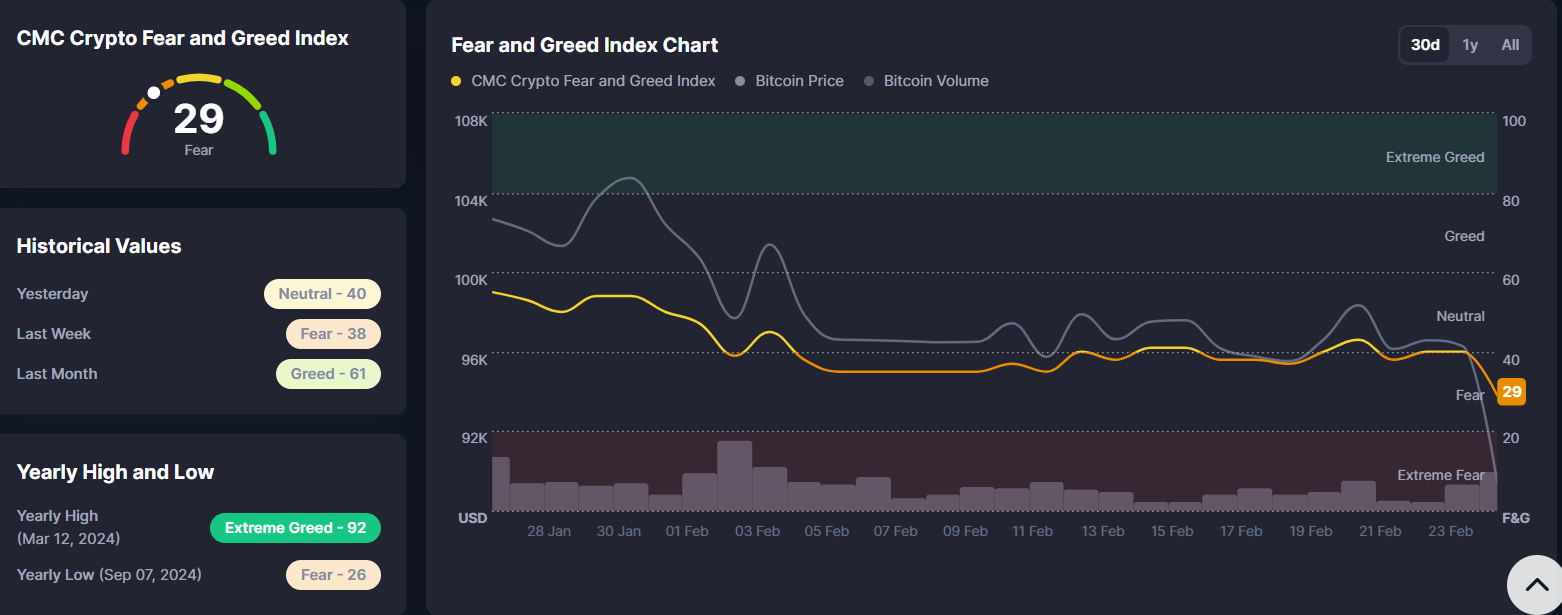Click the Neutral zone label in the chart
Image resolution: width=1562 pixels, height=615 pixels.
click(x=1460, y=316)
